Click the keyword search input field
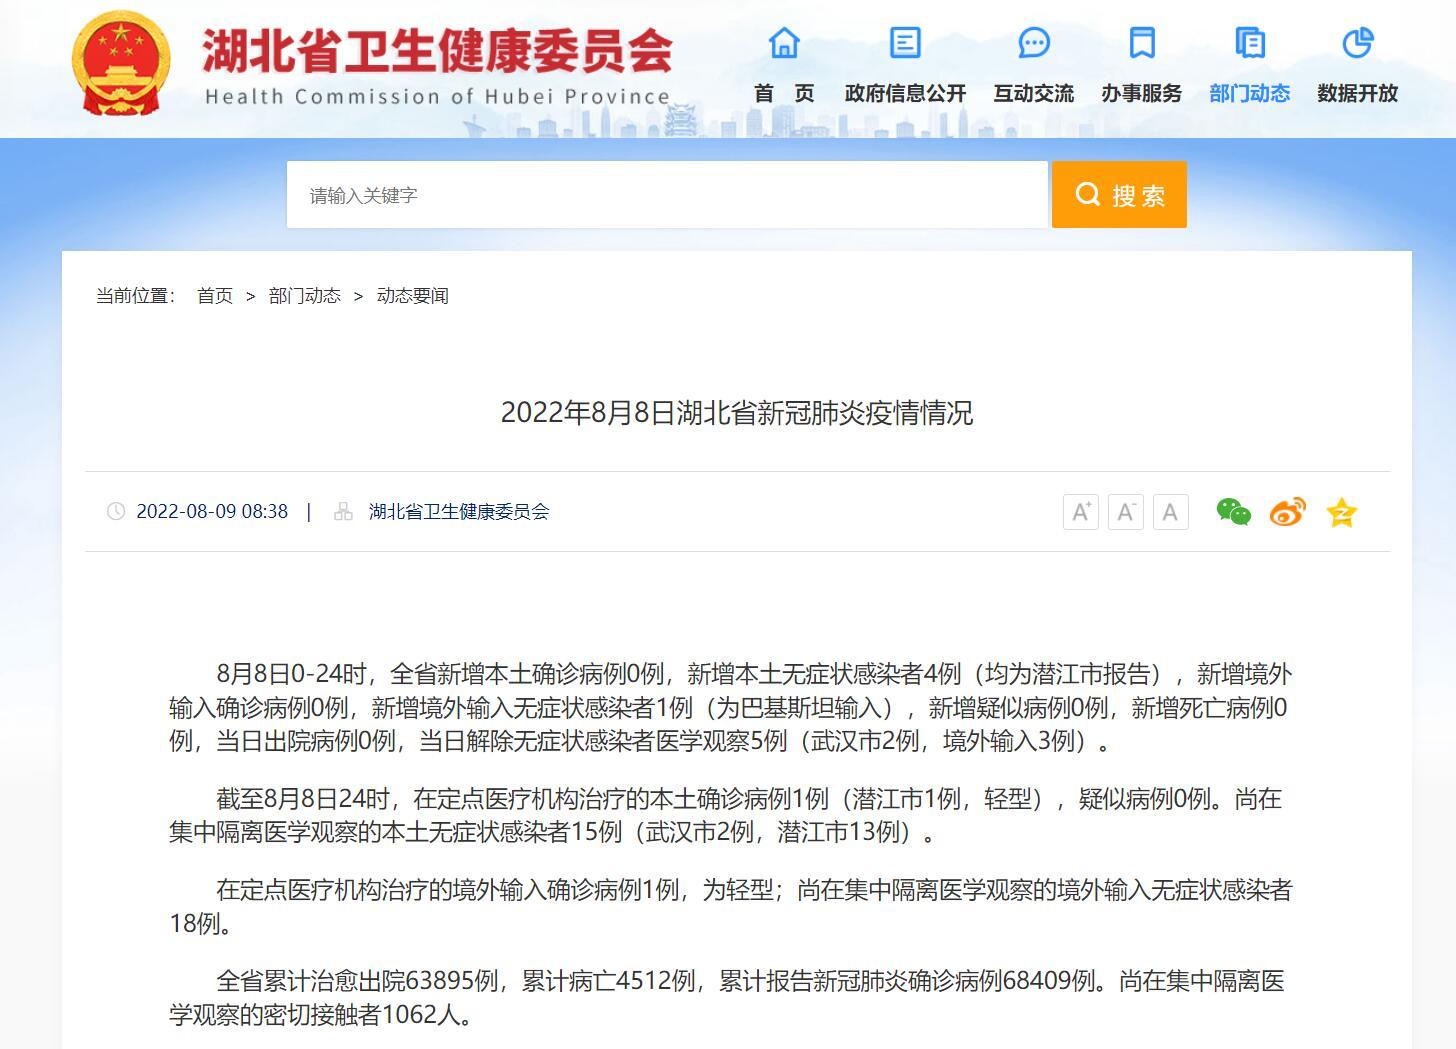1456x1049 pixels. coord(666,195)
